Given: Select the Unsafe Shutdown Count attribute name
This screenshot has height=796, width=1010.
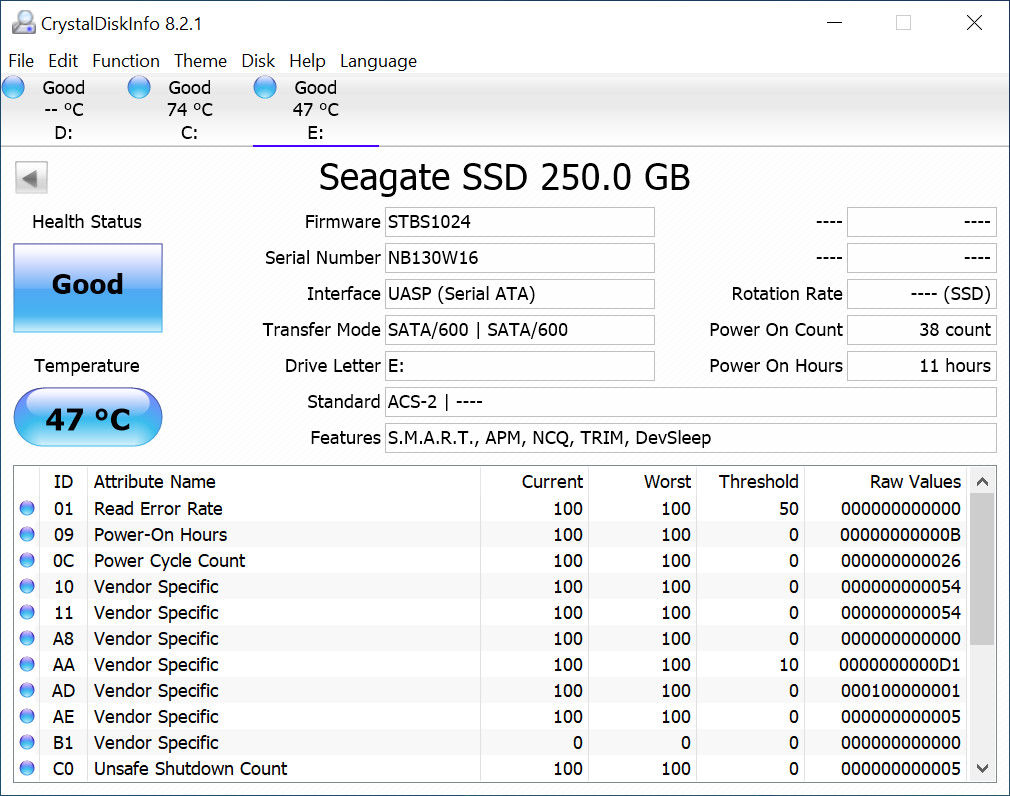Looking at the screenshot, I should tap(191, 768).
